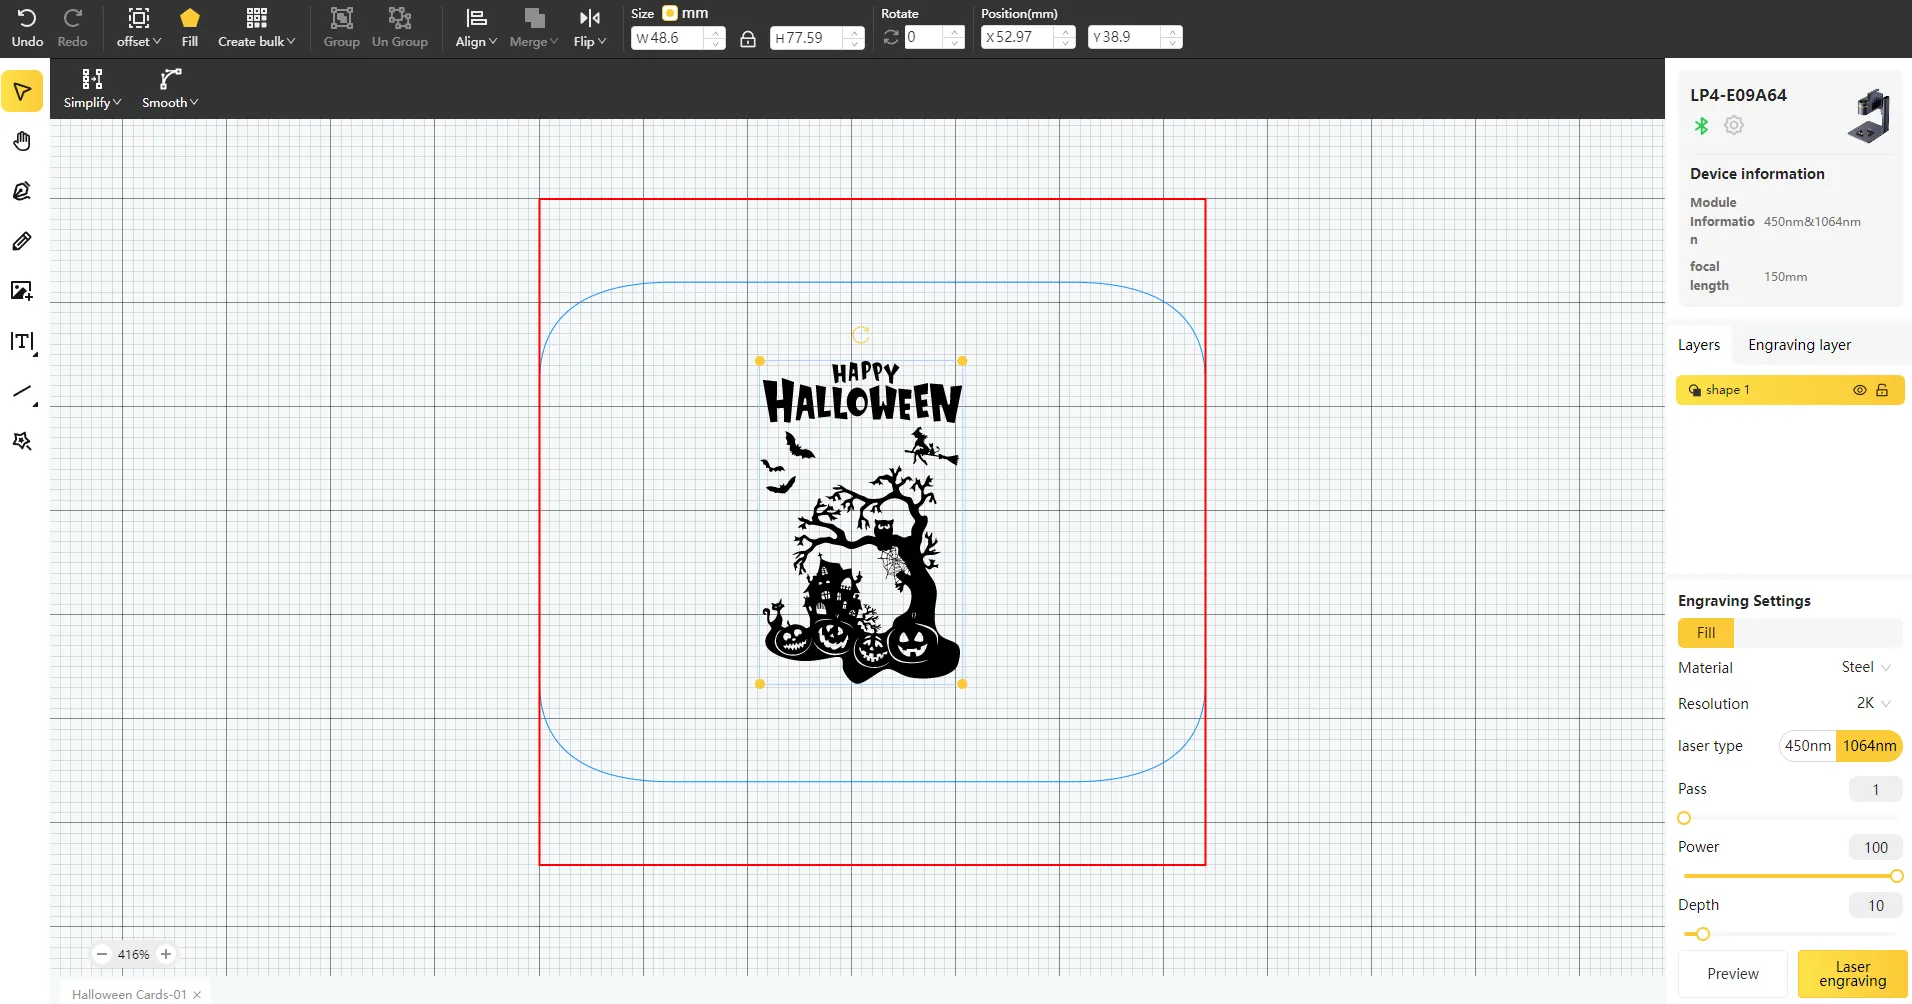Image resolution: width=1912 pixels, height=1004 pixels.
Task: Select the line drawing tool
Action: [x=23, y=392]
